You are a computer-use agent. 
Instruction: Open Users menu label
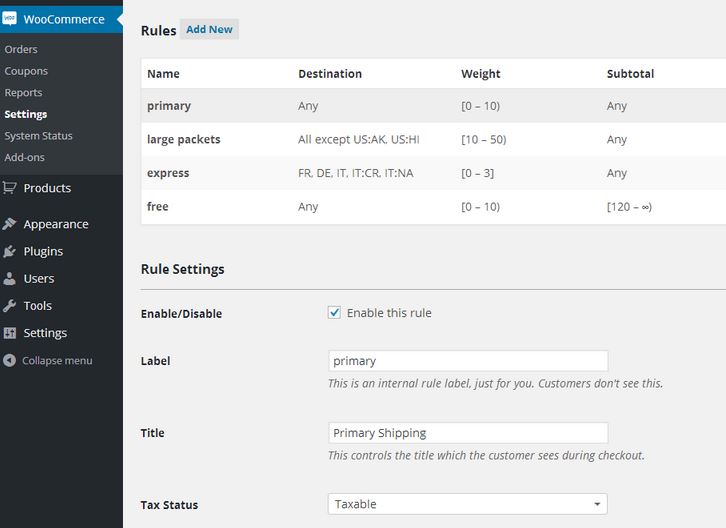39,278
